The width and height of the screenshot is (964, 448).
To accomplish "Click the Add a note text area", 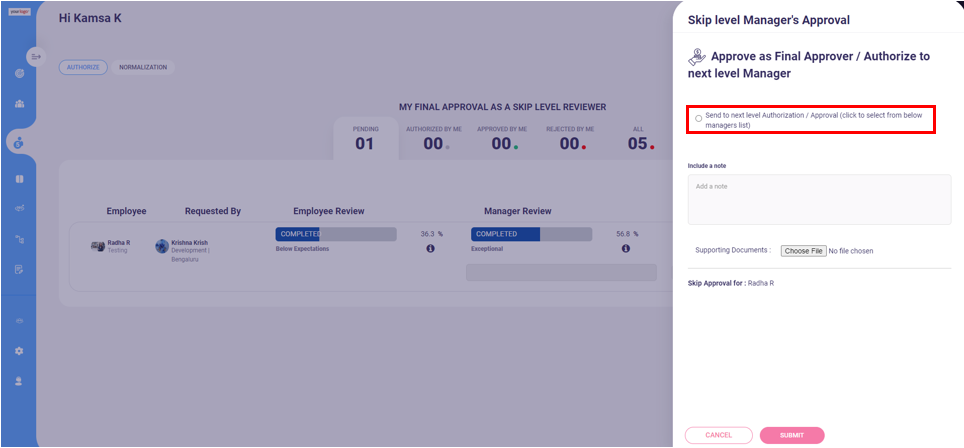I will coord(820,200).
